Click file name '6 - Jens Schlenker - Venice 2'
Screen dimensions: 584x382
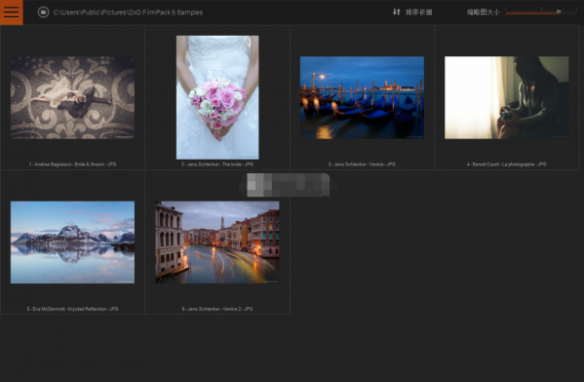tap(218, 309)
